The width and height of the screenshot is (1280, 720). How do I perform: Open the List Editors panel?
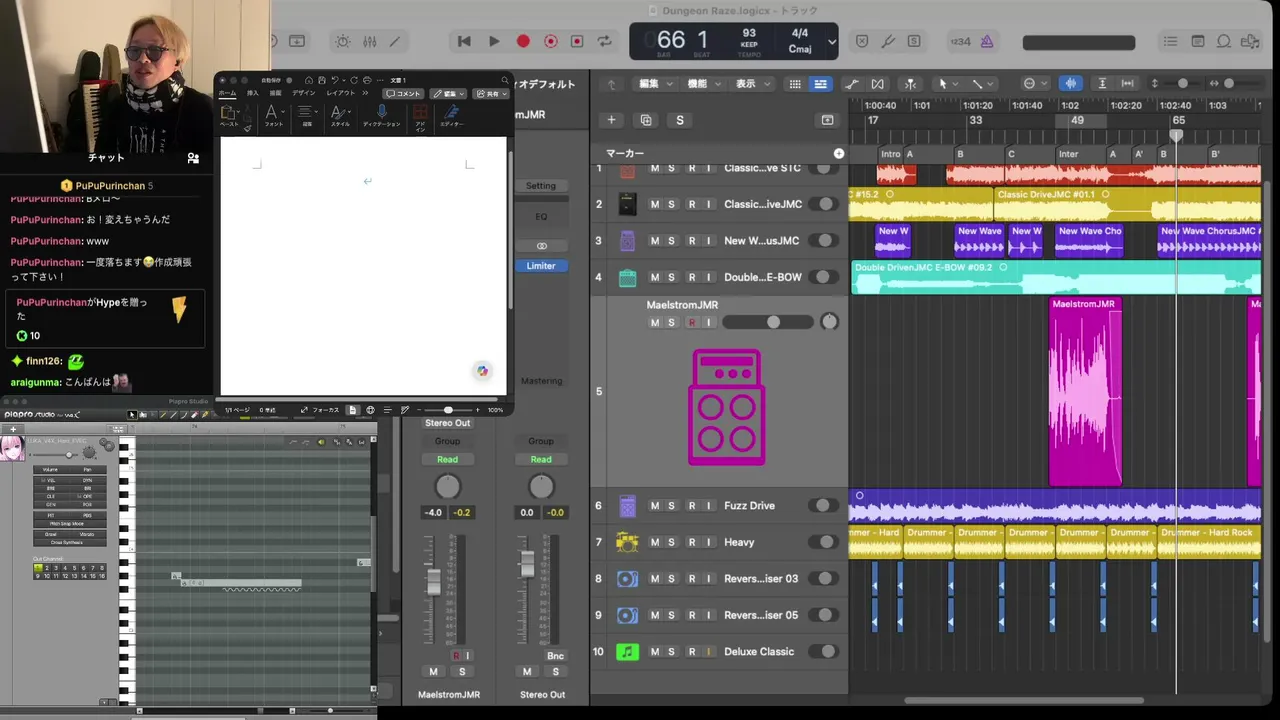(1171, 41)
